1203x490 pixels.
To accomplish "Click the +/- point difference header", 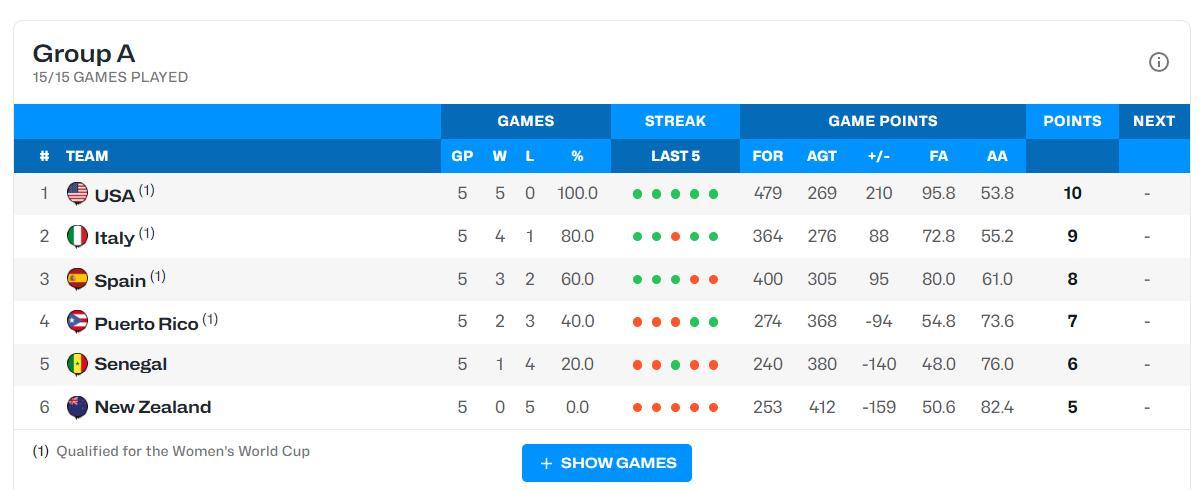I will [878, 156].
